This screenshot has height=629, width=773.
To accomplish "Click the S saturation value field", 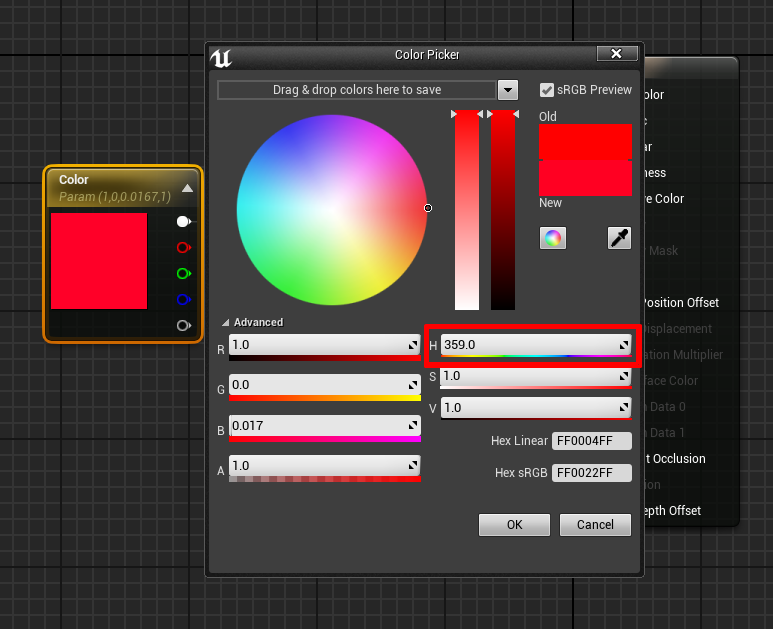I will click(536, 377).
